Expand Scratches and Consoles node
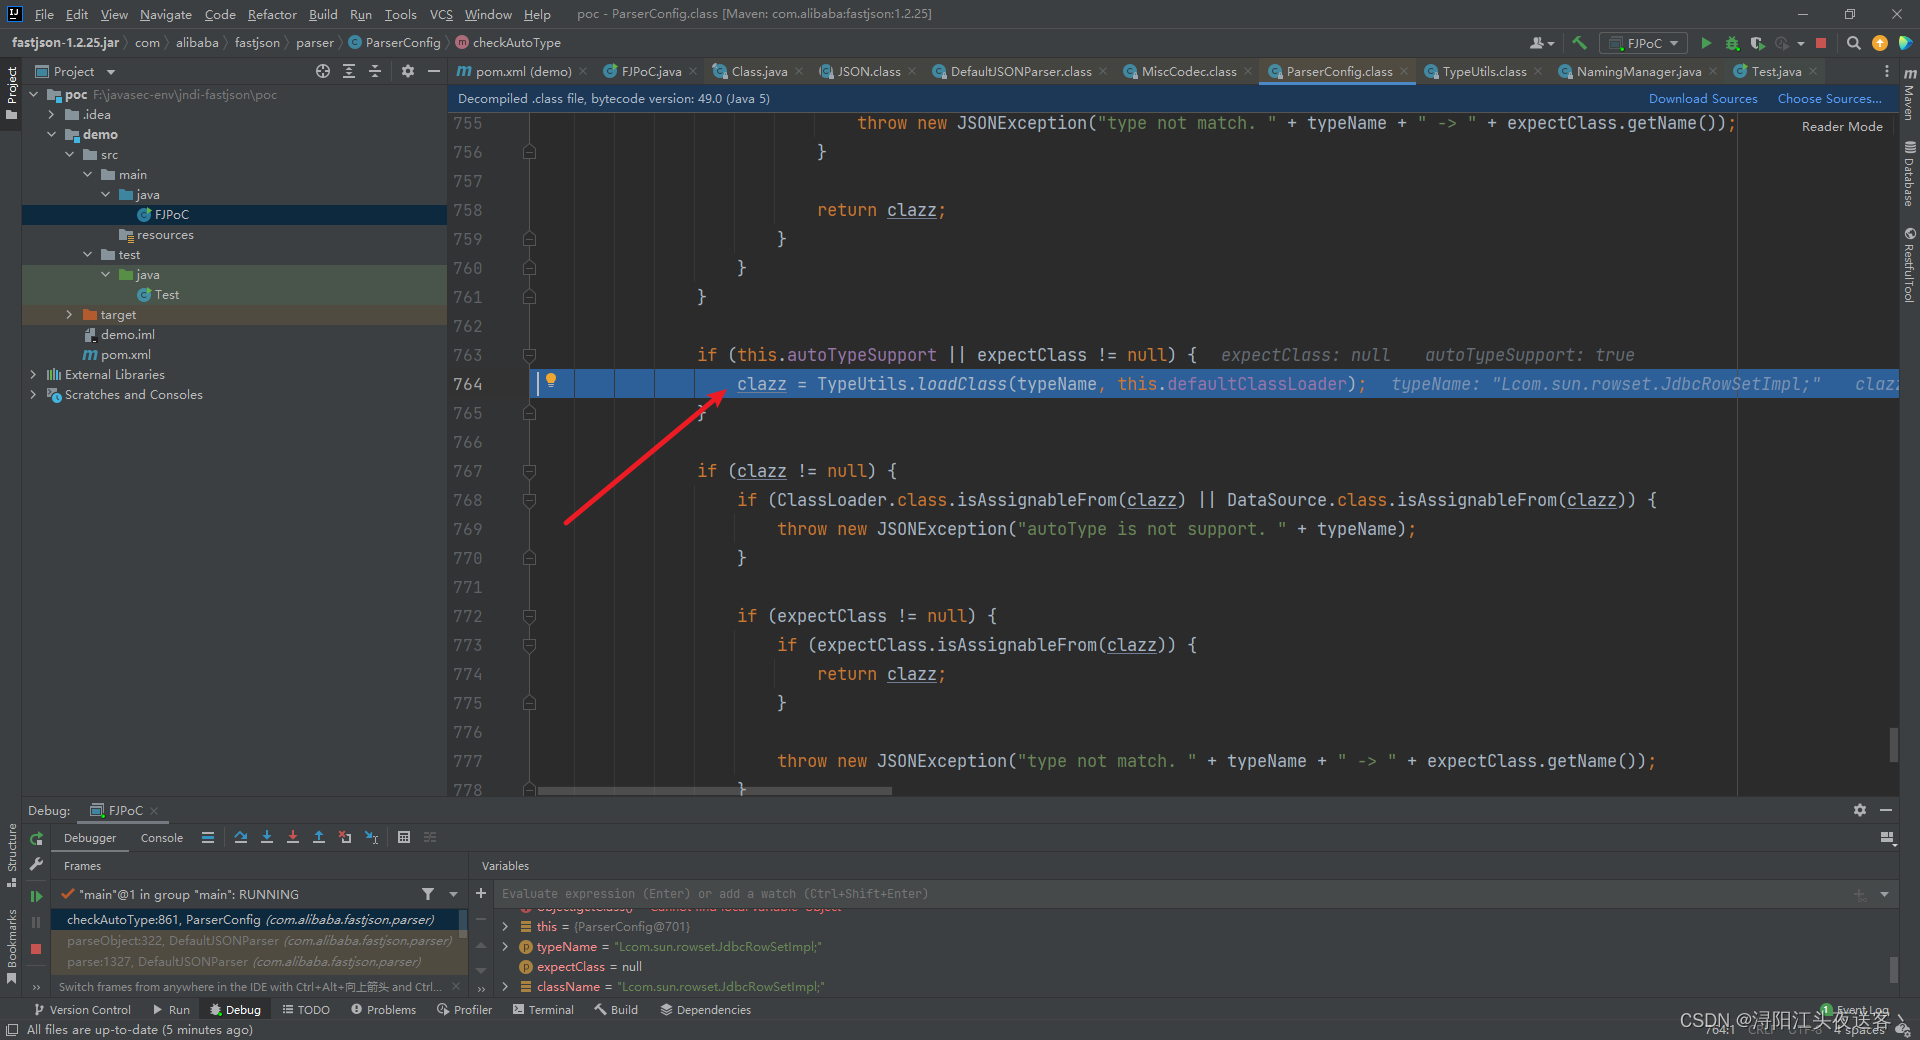Screen dimensions: 1920x1040 click(x=34, y=394)
